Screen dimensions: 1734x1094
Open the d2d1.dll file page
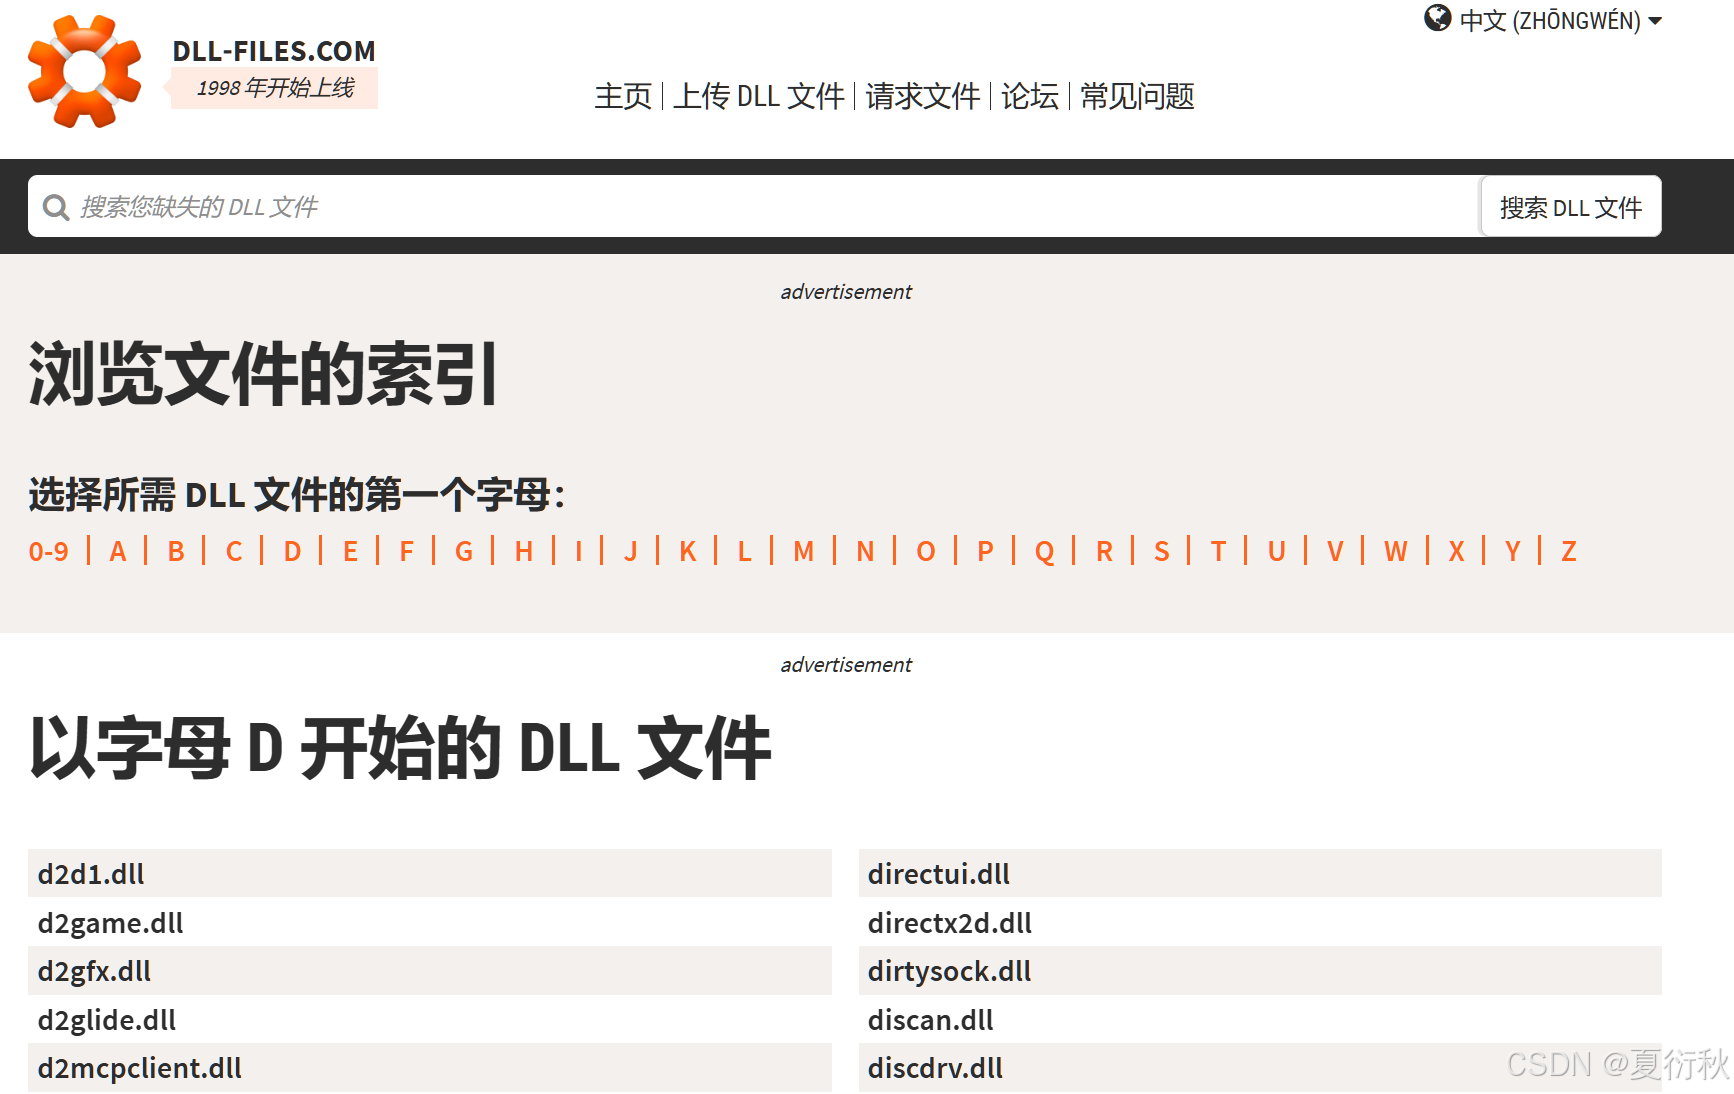90,873
